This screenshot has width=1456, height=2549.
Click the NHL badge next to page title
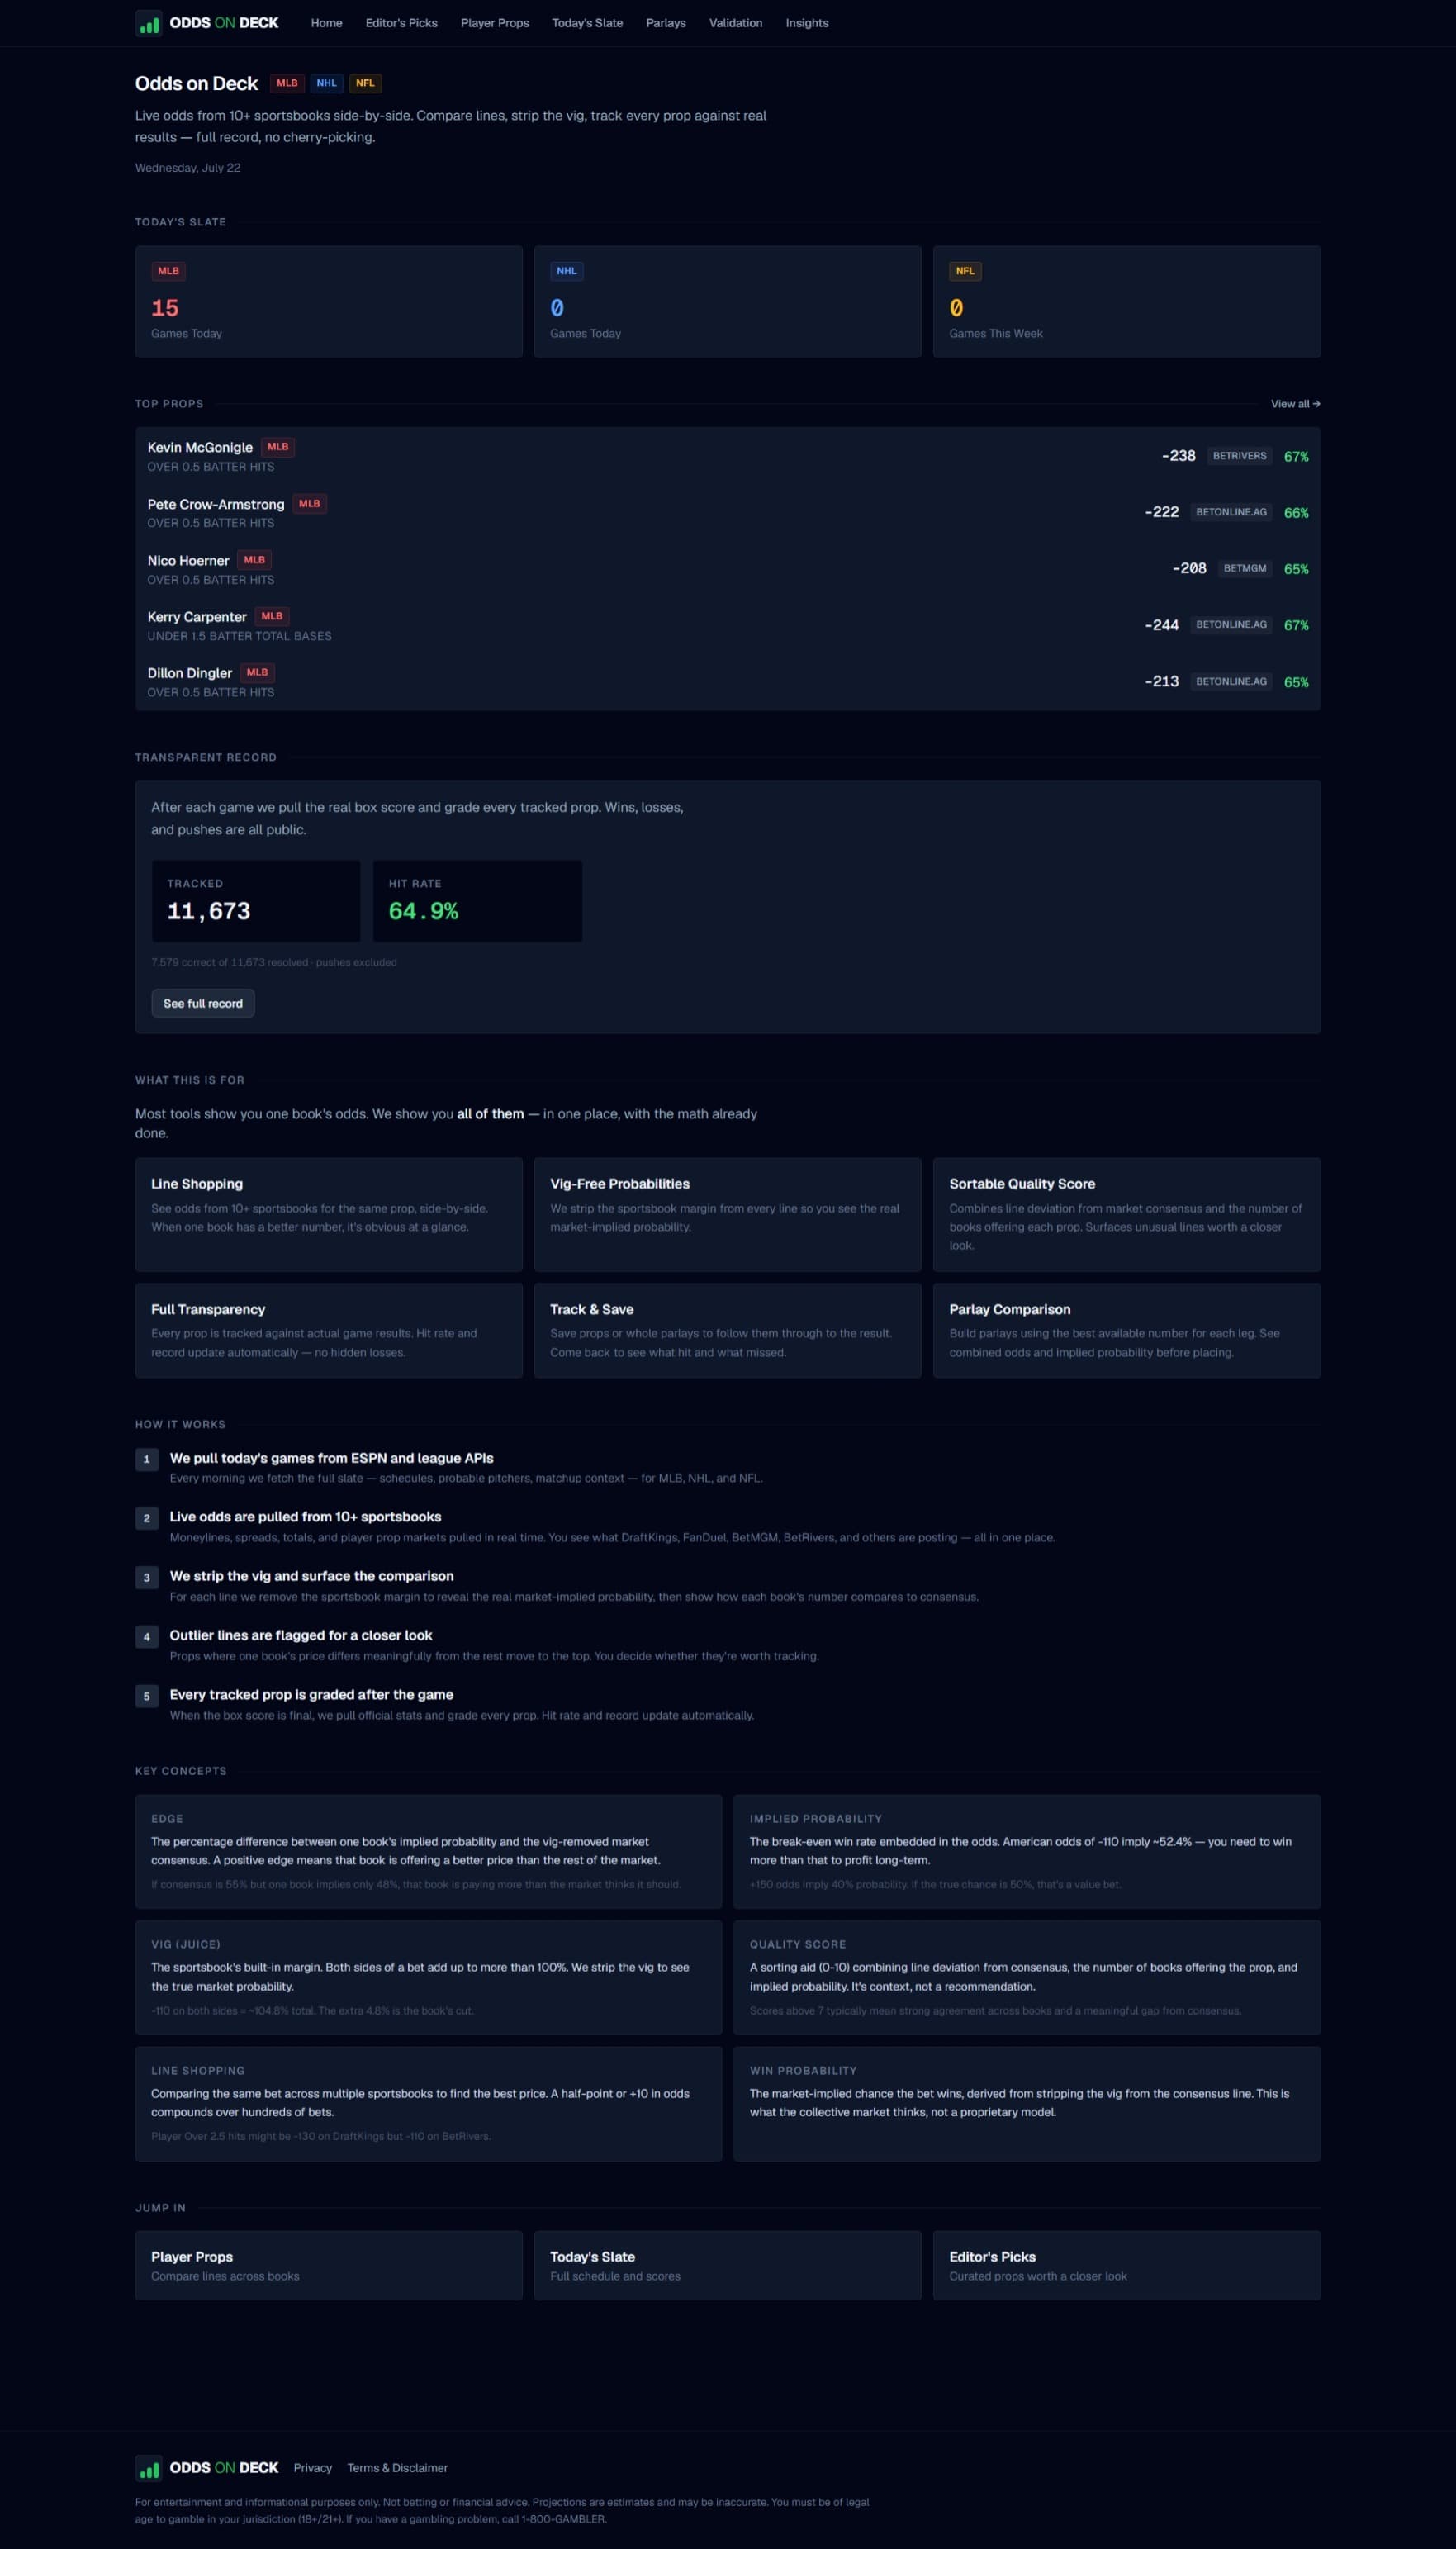pyautogui.click(x=326, y=83)
